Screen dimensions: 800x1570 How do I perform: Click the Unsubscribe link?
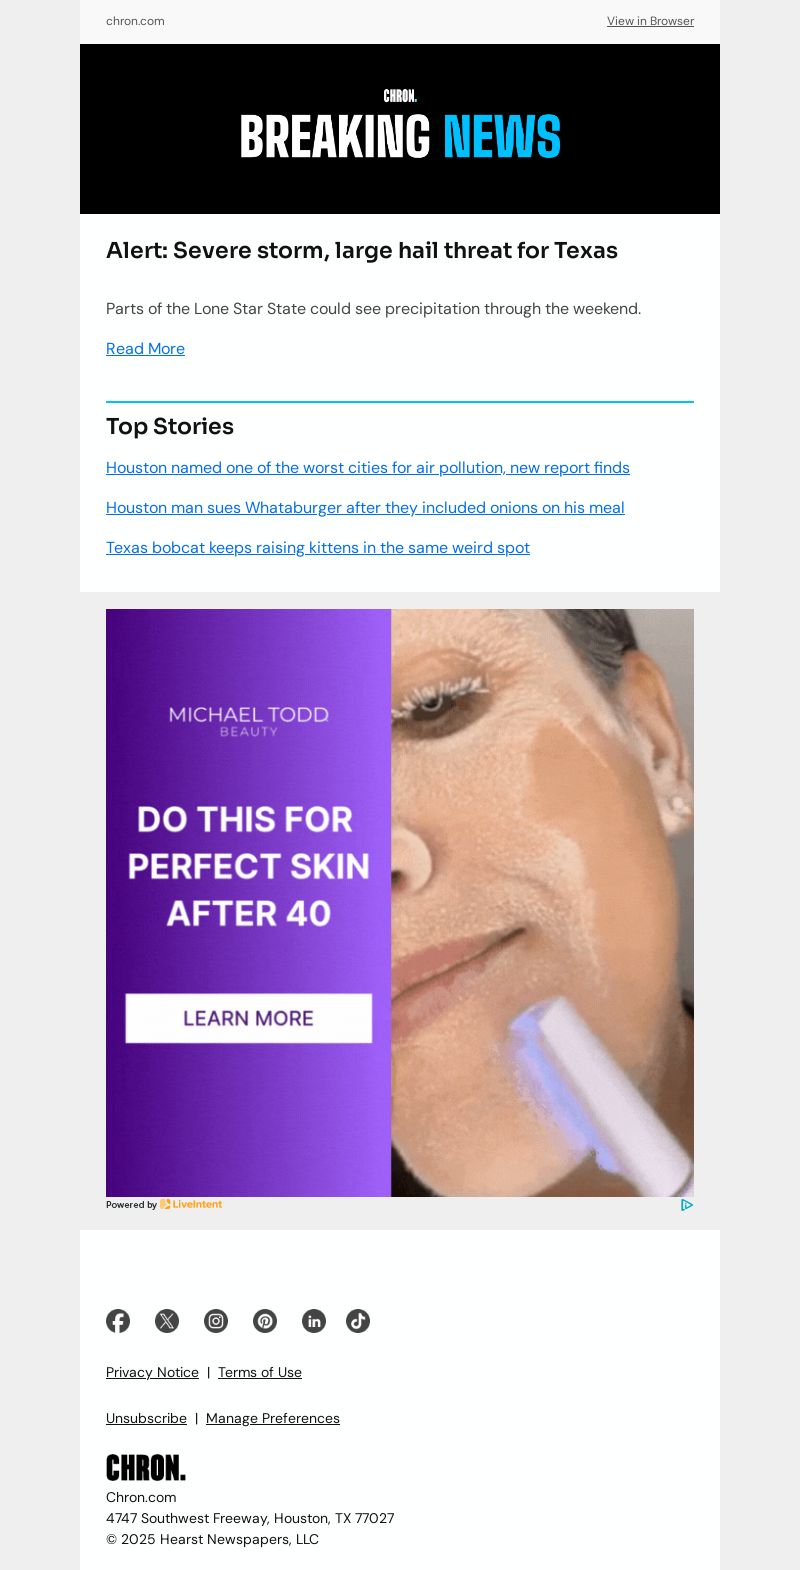tap(146, 1419)
